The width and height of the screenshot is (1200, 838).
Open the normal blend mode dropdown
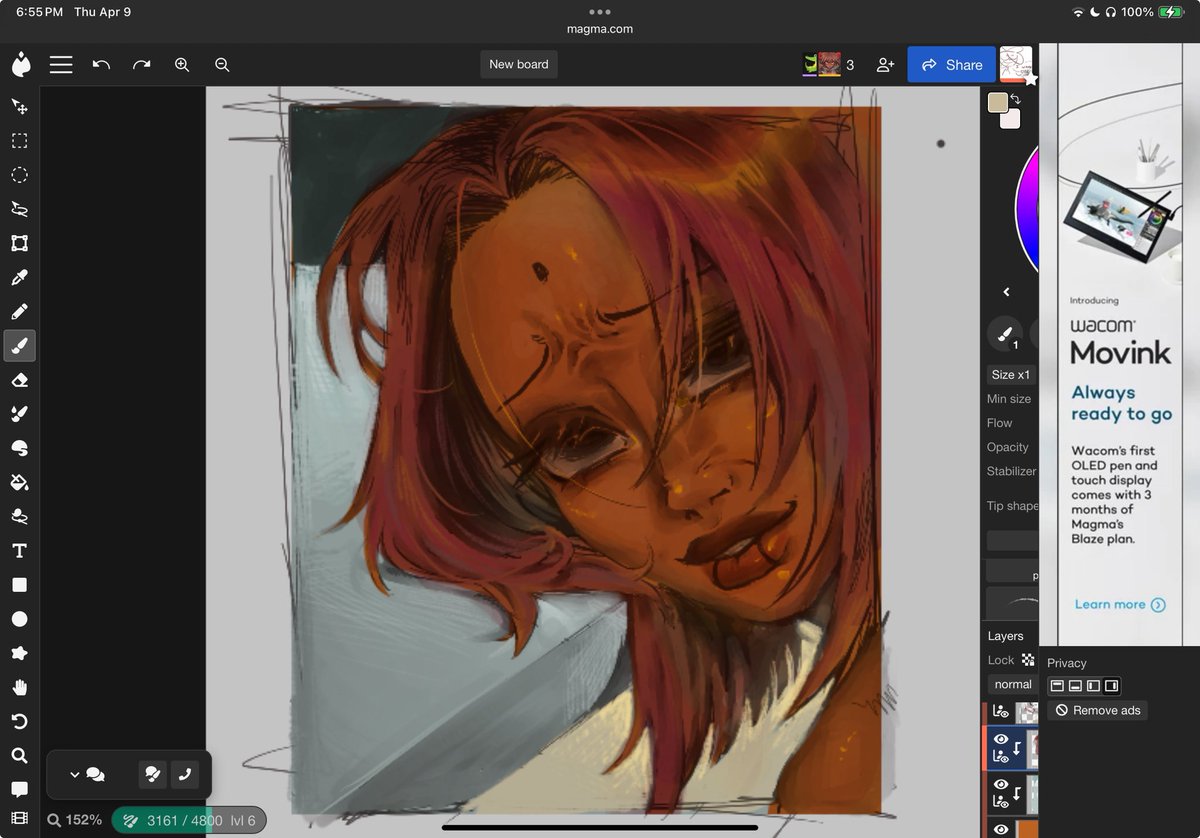(x=1012, y=684)
